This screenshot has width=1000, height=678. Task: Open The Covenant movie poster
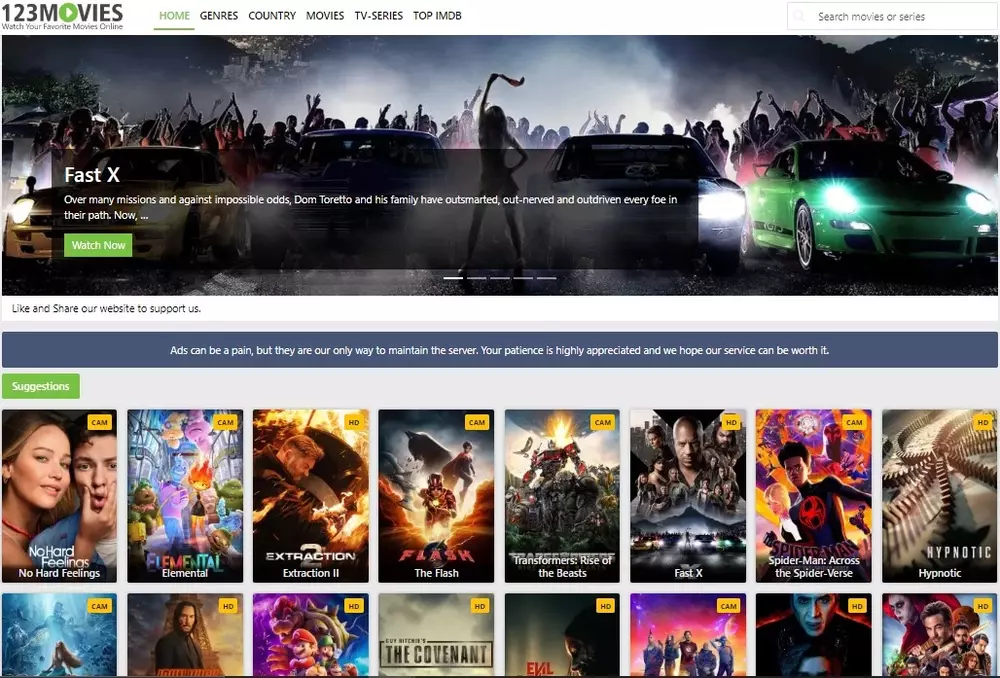point(436,635)
